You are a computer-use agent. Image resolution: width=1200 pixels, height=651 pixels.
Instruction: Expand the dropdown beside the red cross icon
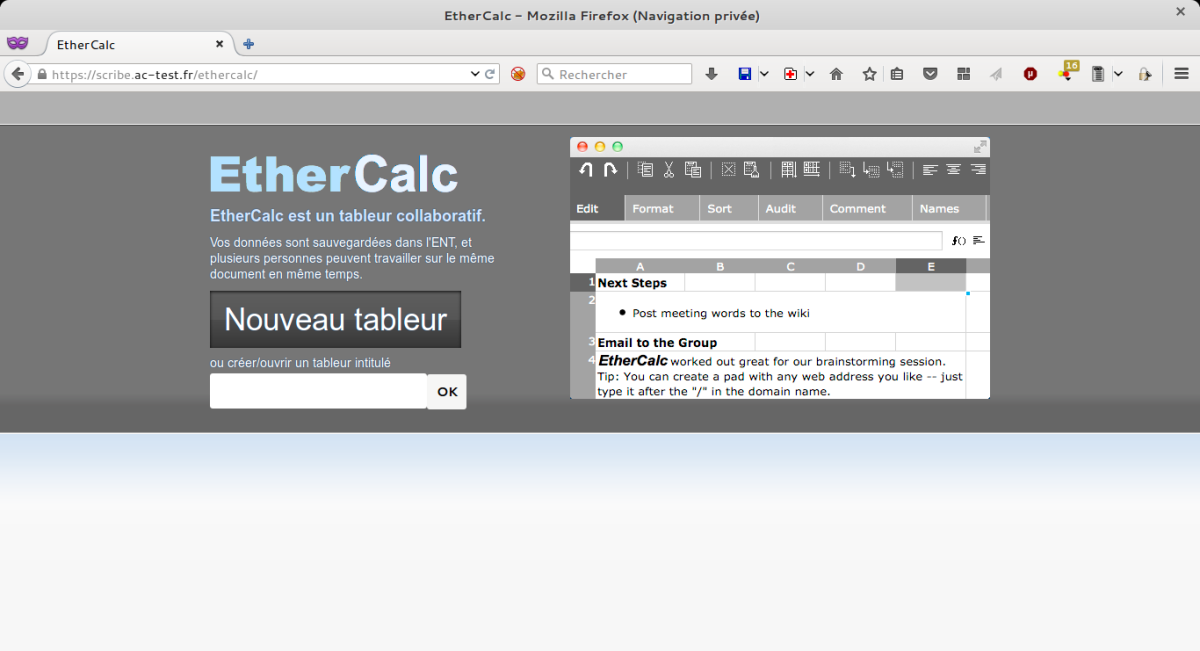809,74
